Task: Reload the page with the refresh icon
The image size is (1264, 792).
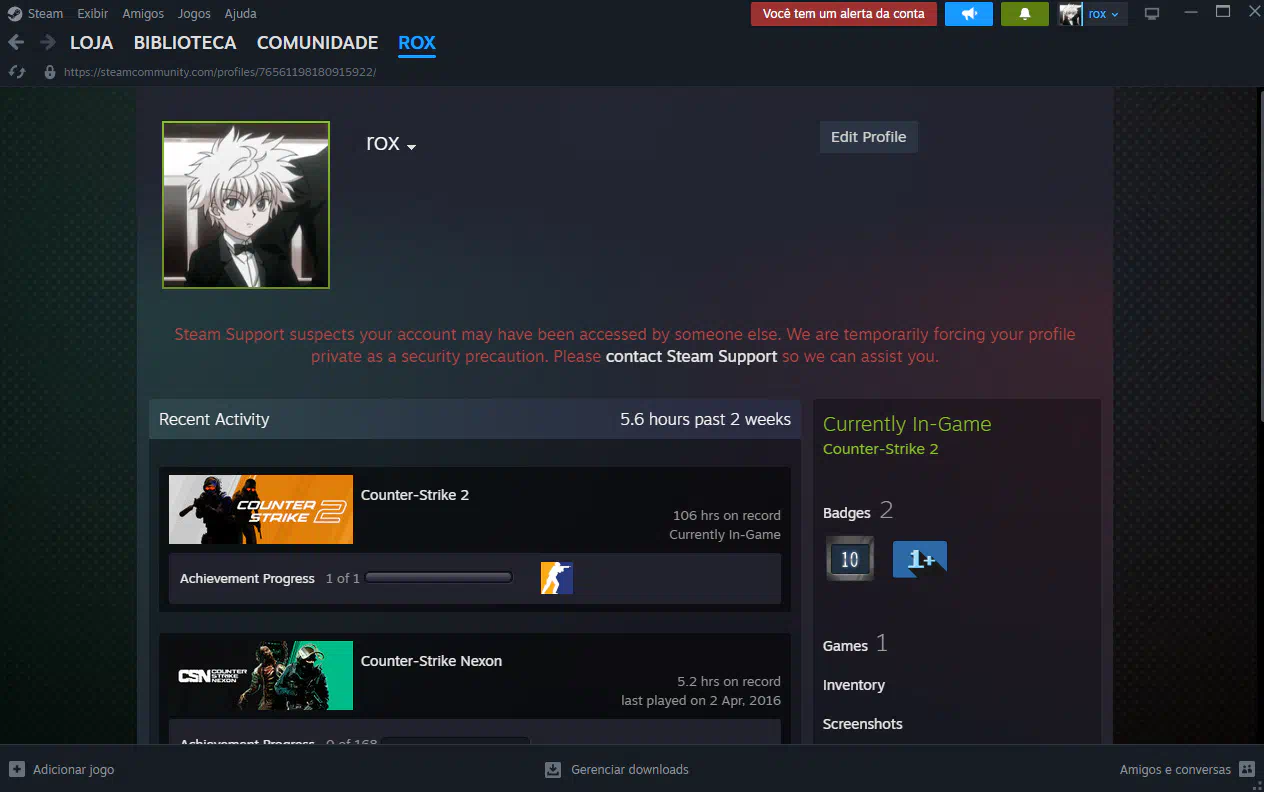Action: [17, 72]
